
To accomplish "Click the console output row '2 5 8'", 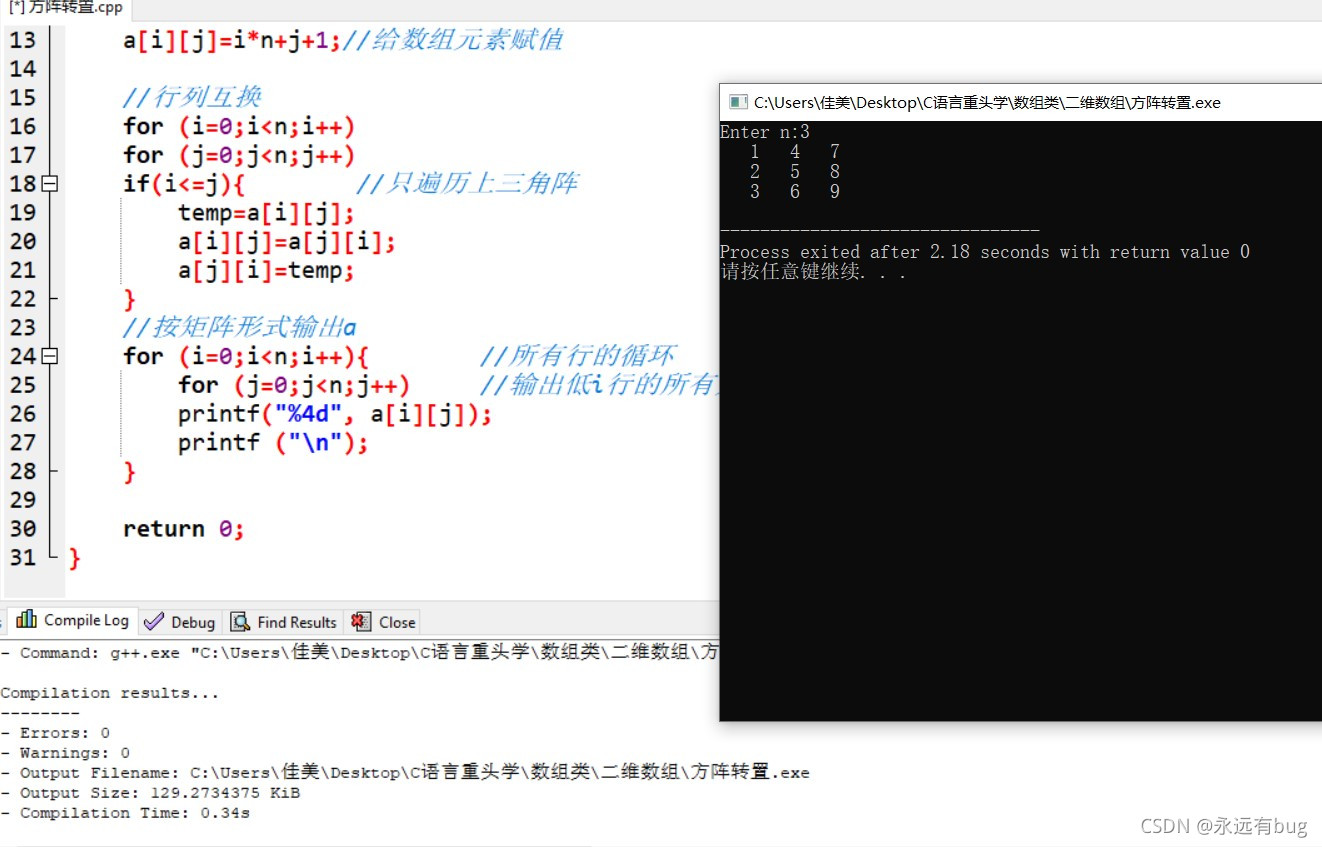I will point(795,172).
